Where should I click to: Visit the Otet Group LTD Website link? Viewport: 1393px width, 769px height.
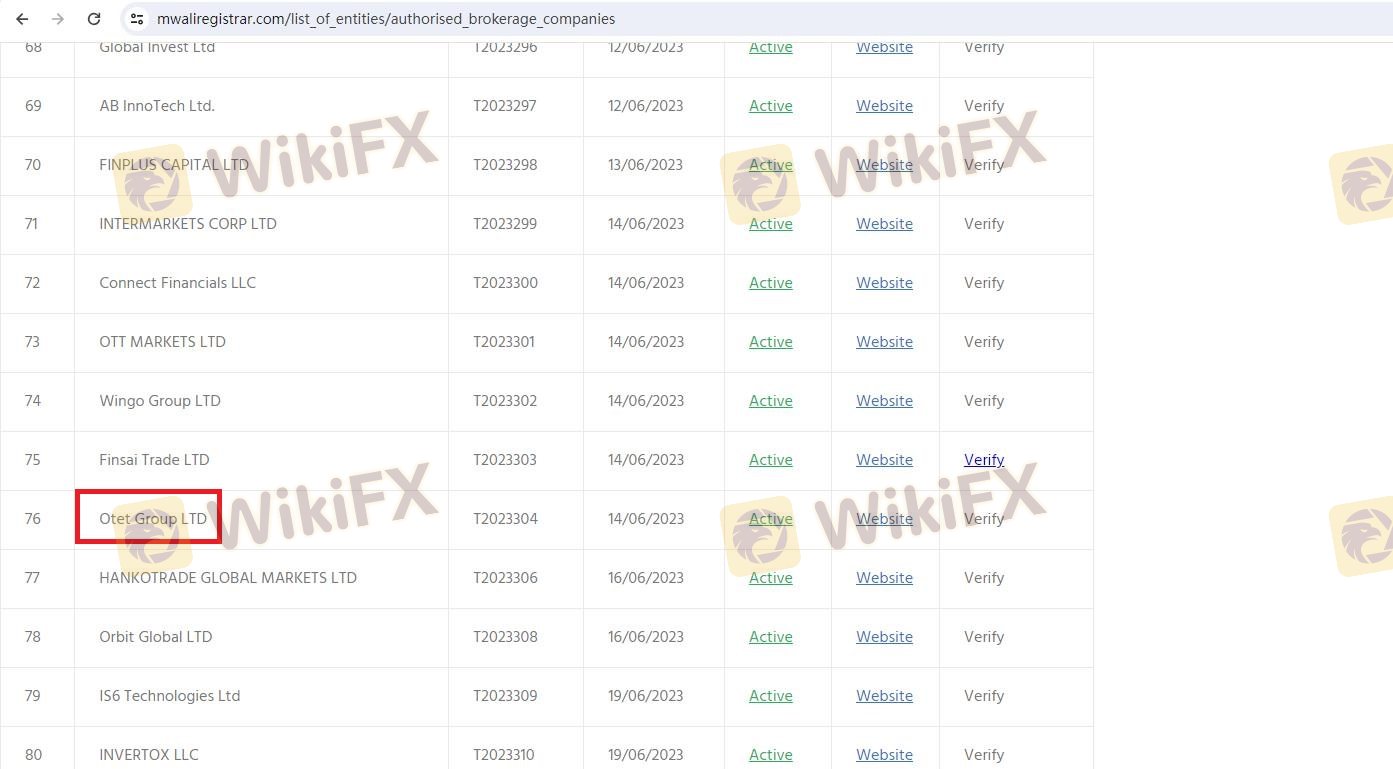[884, 519]
